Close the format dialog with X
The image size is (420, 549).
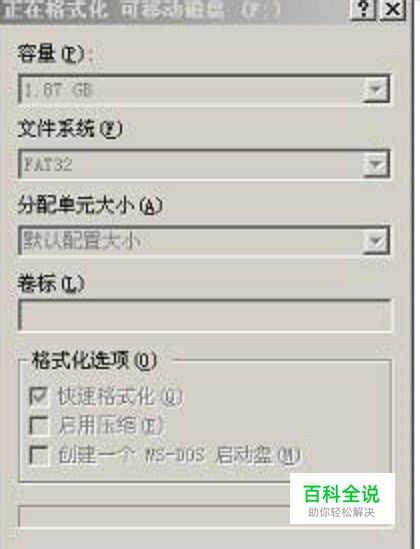[x=393, y=9]
